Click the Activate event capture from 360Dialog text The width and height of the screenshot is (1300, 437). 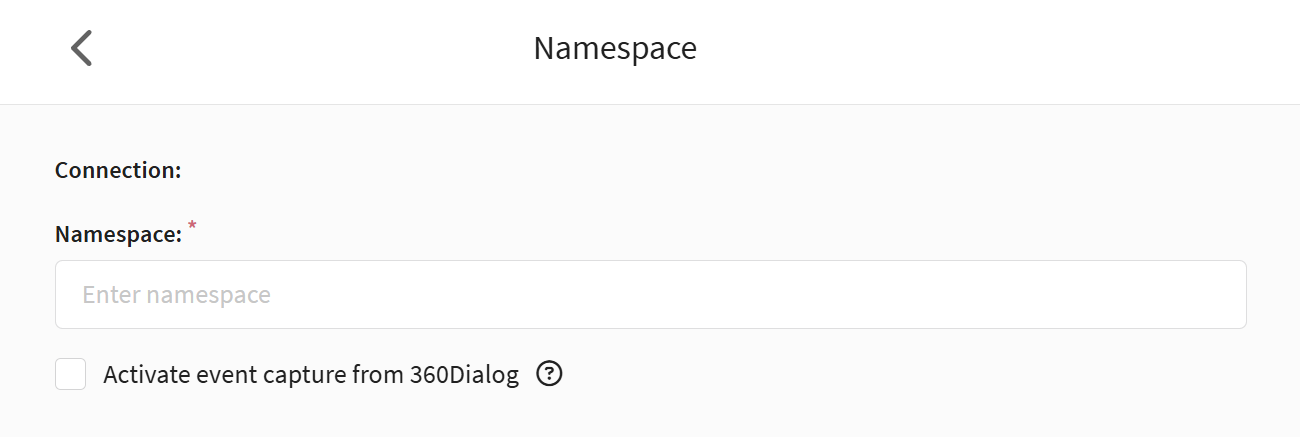pyautogui.click(x=311, y=375)
